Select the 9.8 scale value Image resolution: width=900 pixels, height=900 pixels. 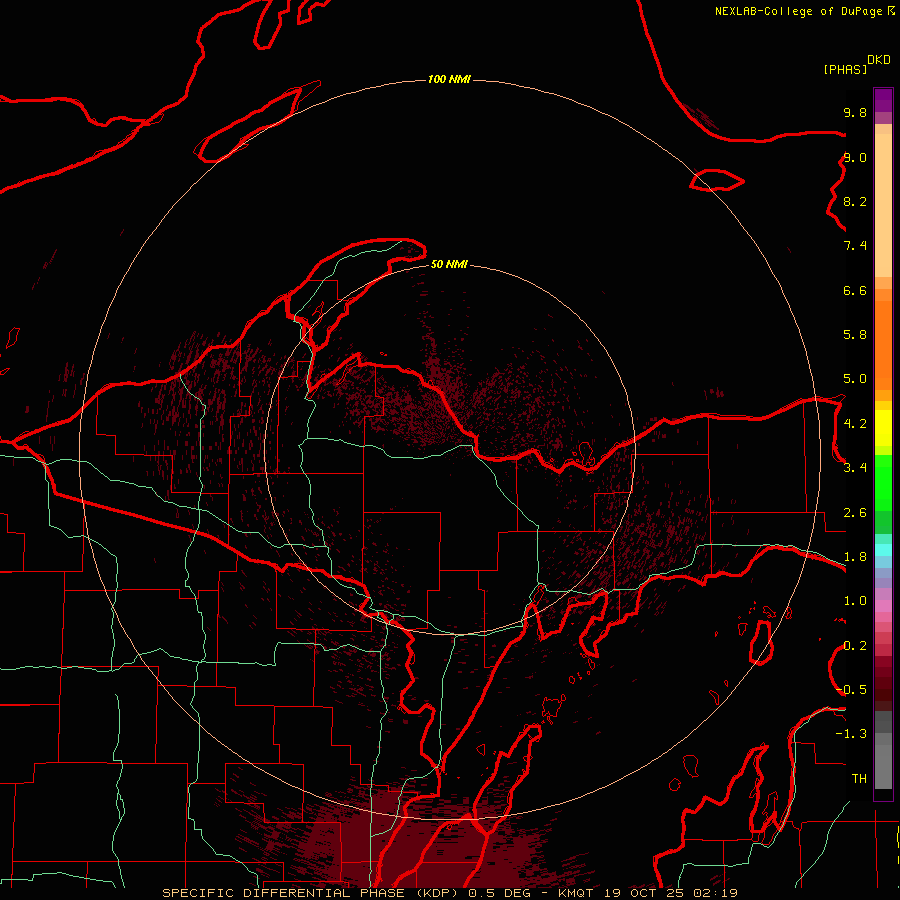point(855,112)
